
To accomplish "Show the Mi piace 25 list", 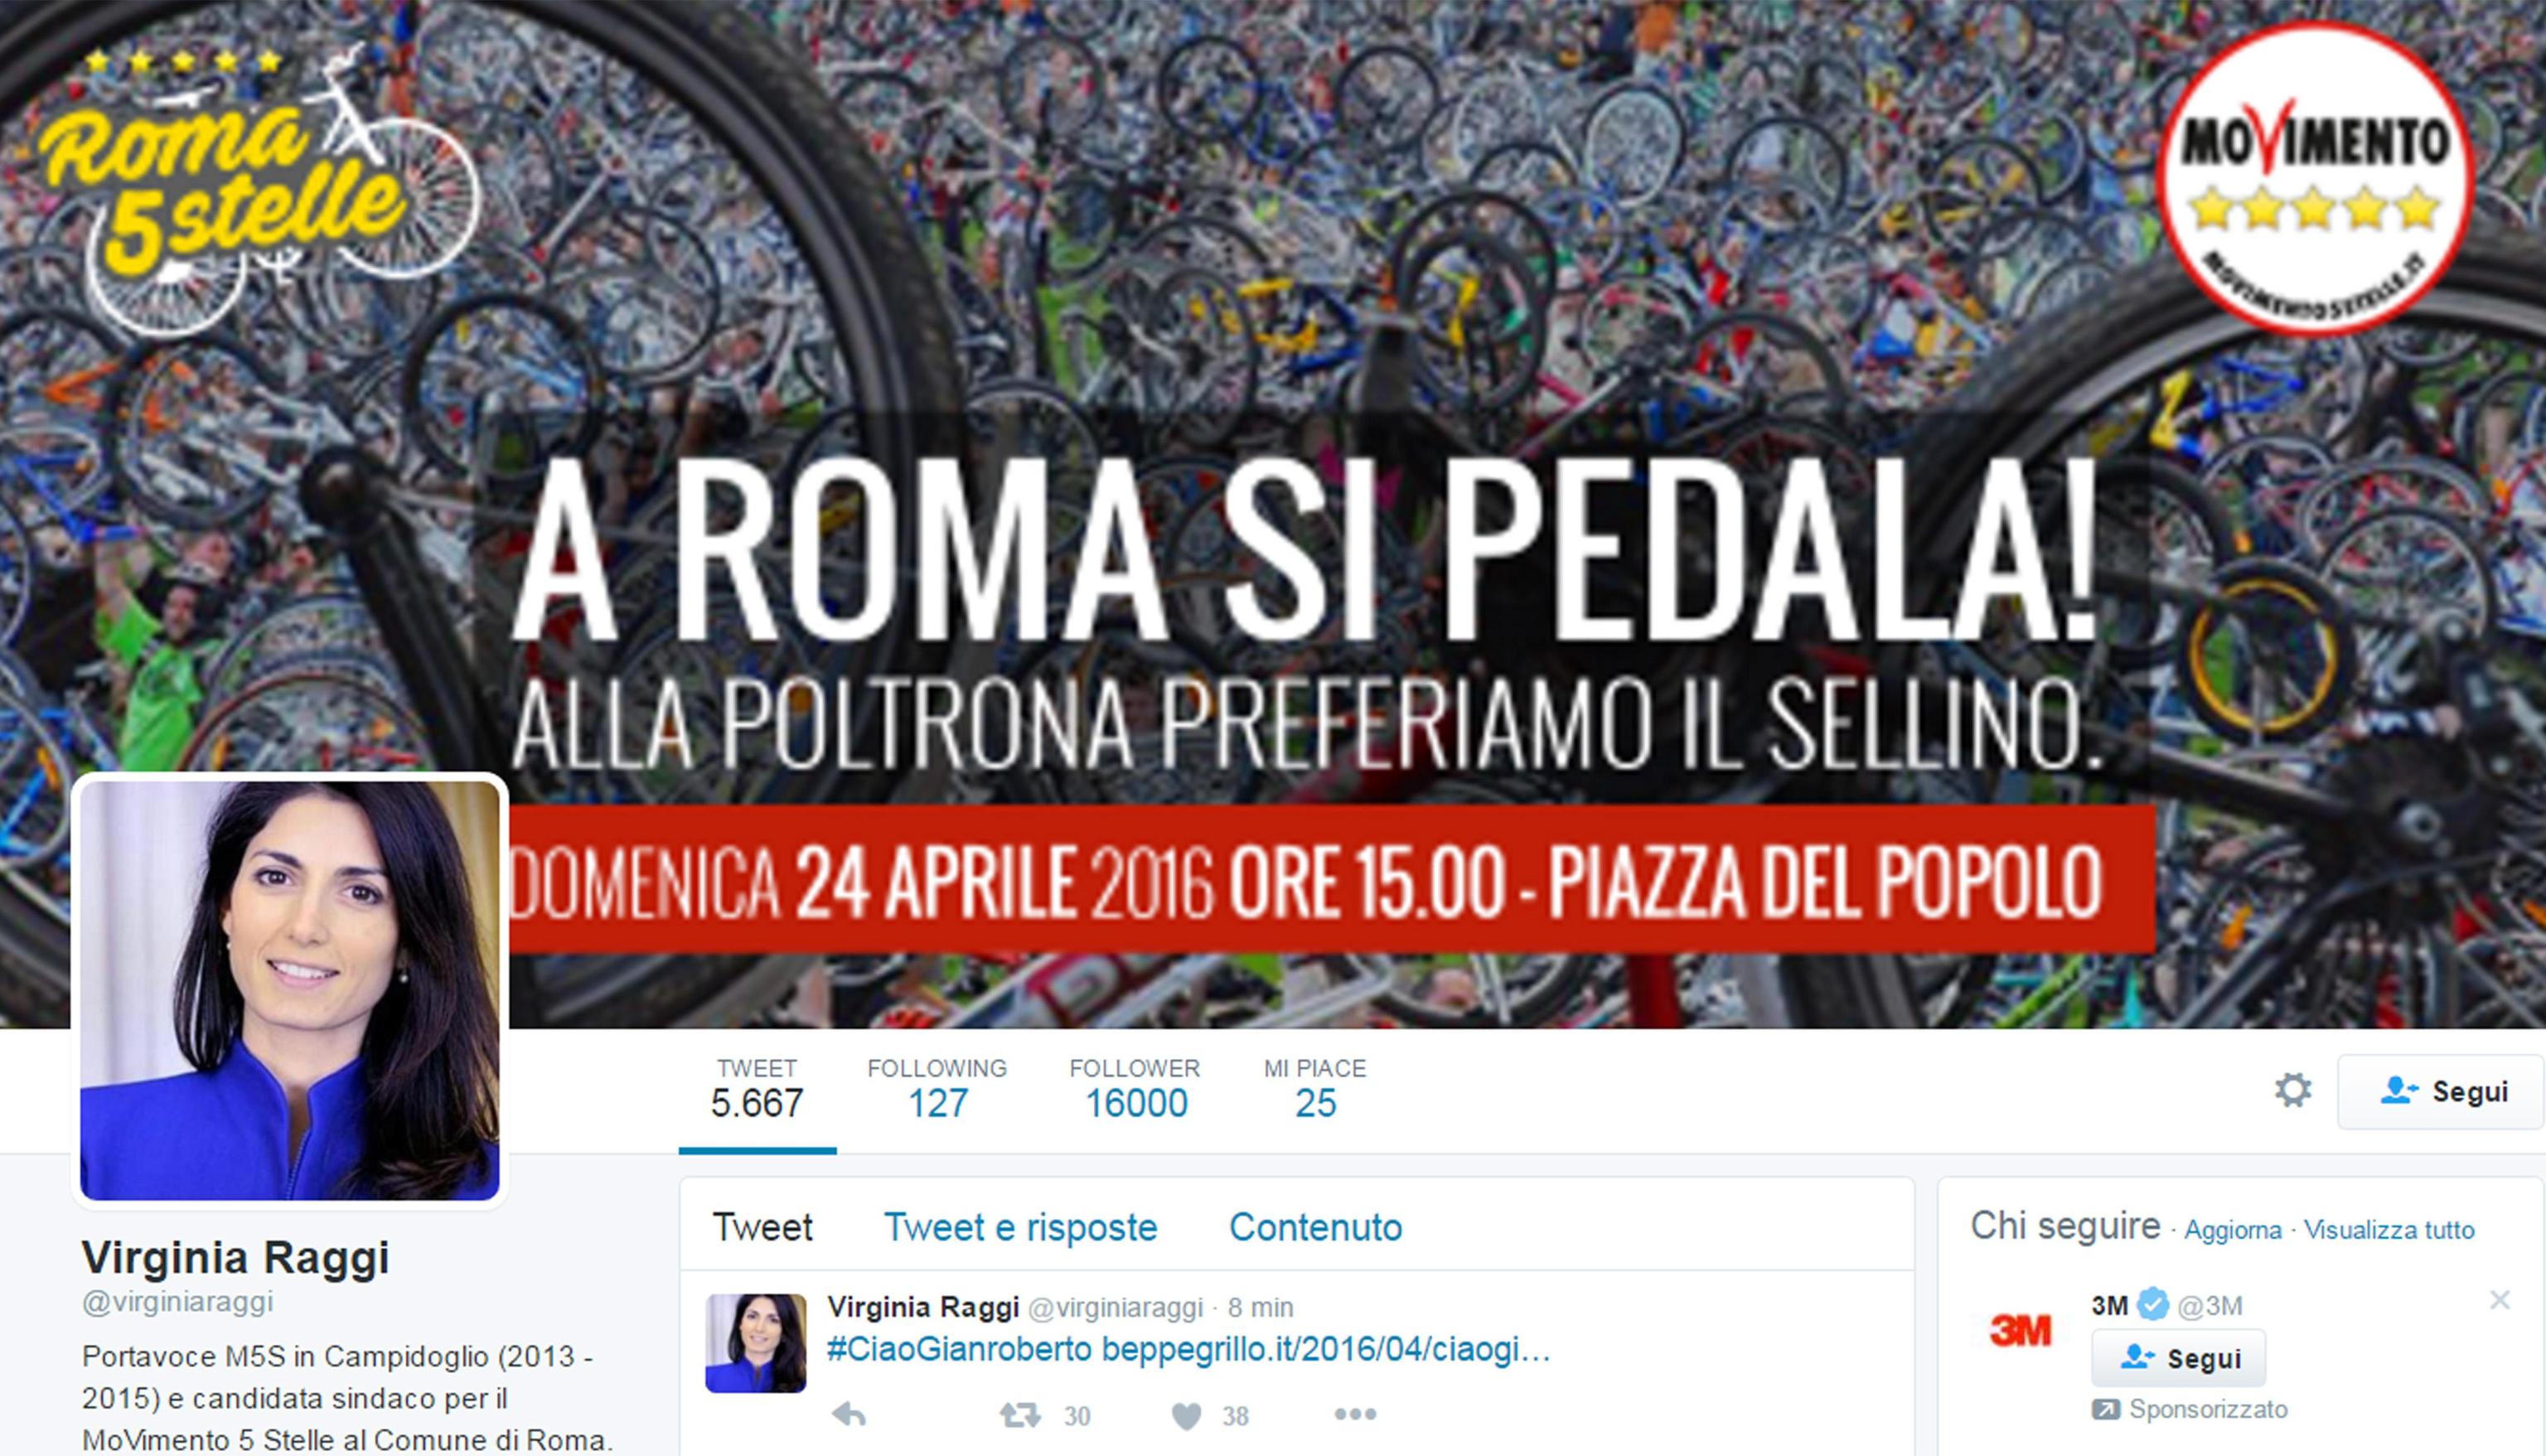I will 1315,1090.
